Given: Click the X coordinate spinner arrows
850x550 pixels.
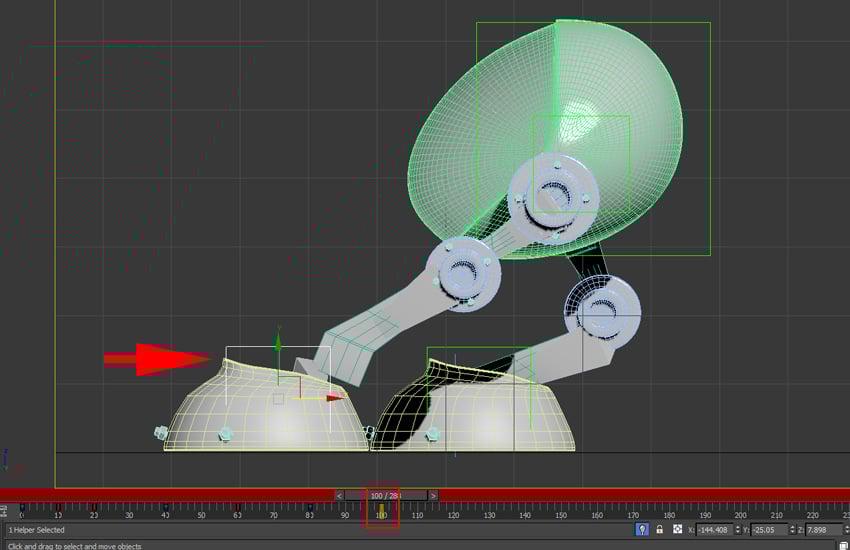Looking at the screenshot, I should [x=737, y=530].
